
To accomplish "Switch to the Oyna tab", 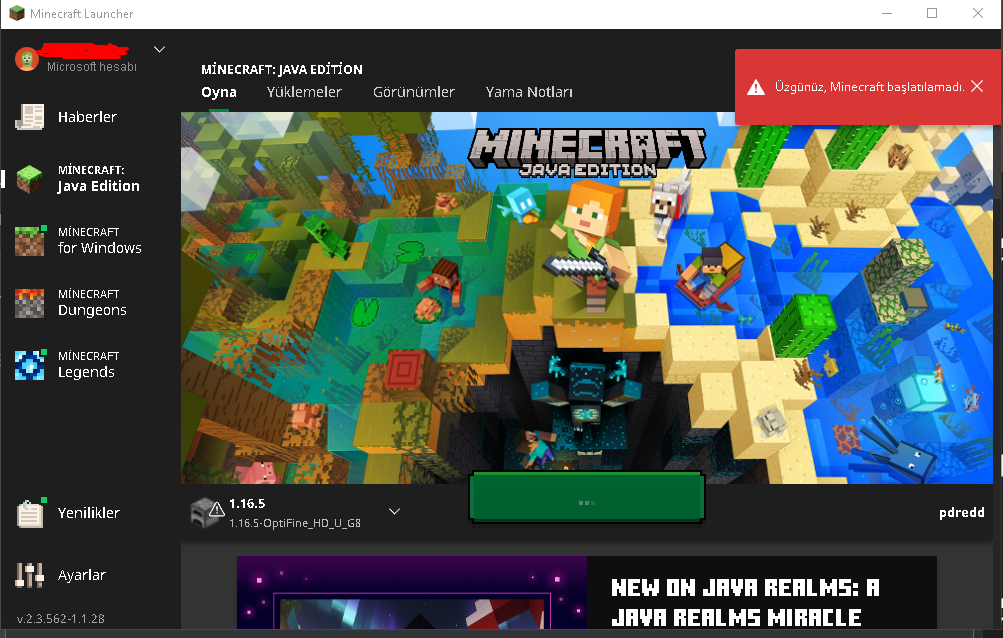I will 219,92.
